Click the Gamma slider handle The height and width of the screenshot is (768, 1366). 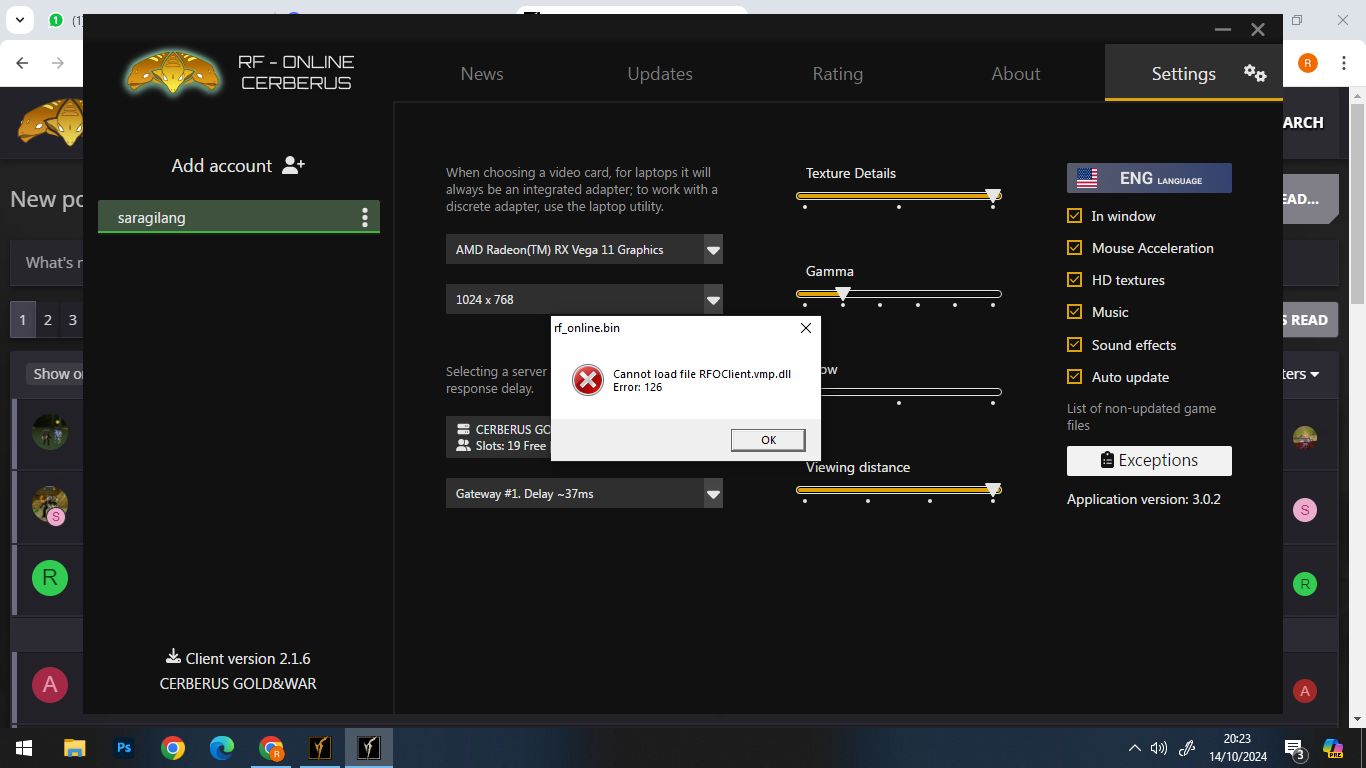coord(843,294)
